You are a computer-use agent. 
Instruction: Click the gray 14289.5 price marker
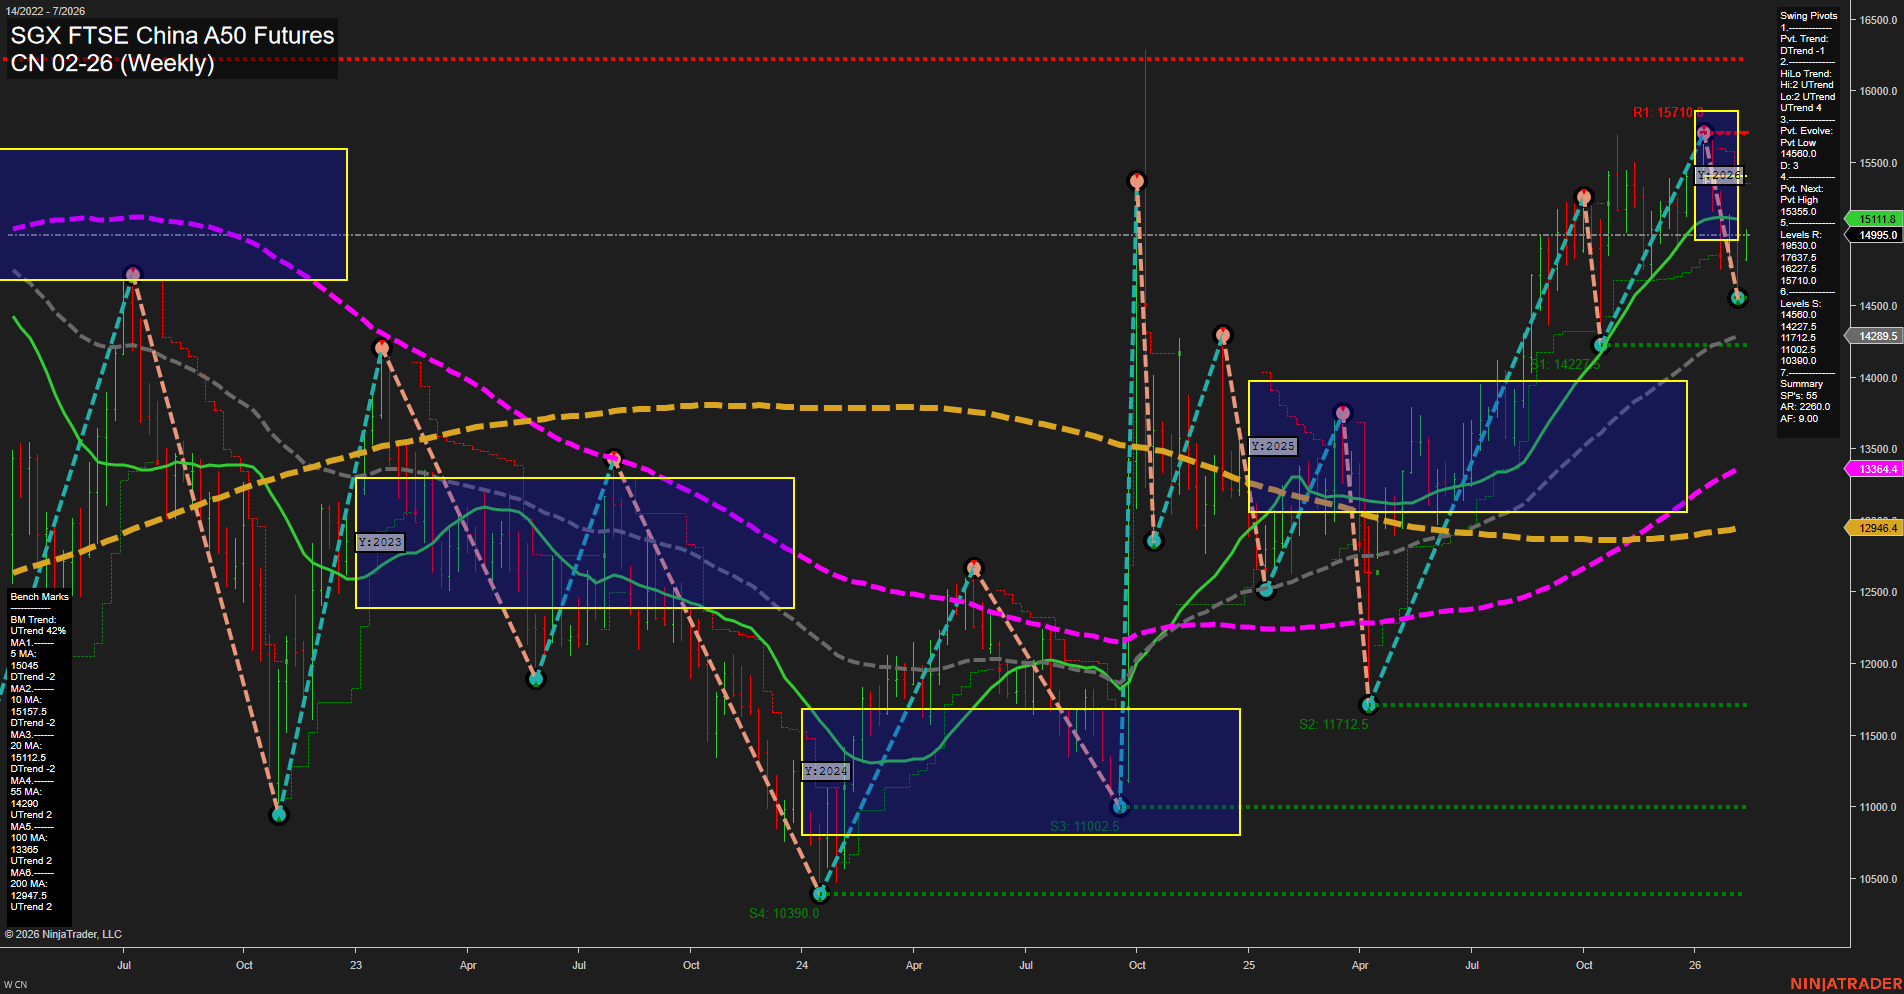1878,337
